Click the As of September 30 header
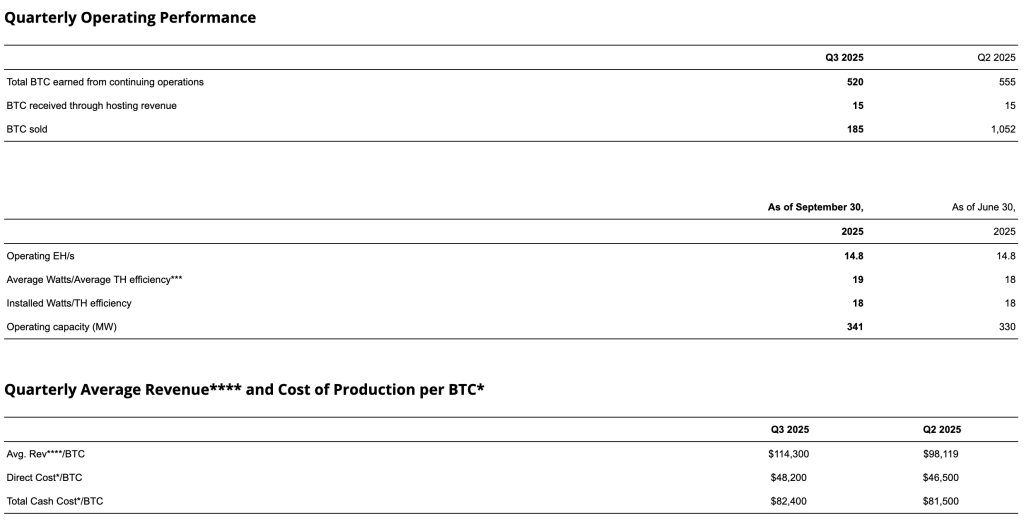This screenshot has height=522, width=1024. tap(815, 207)
